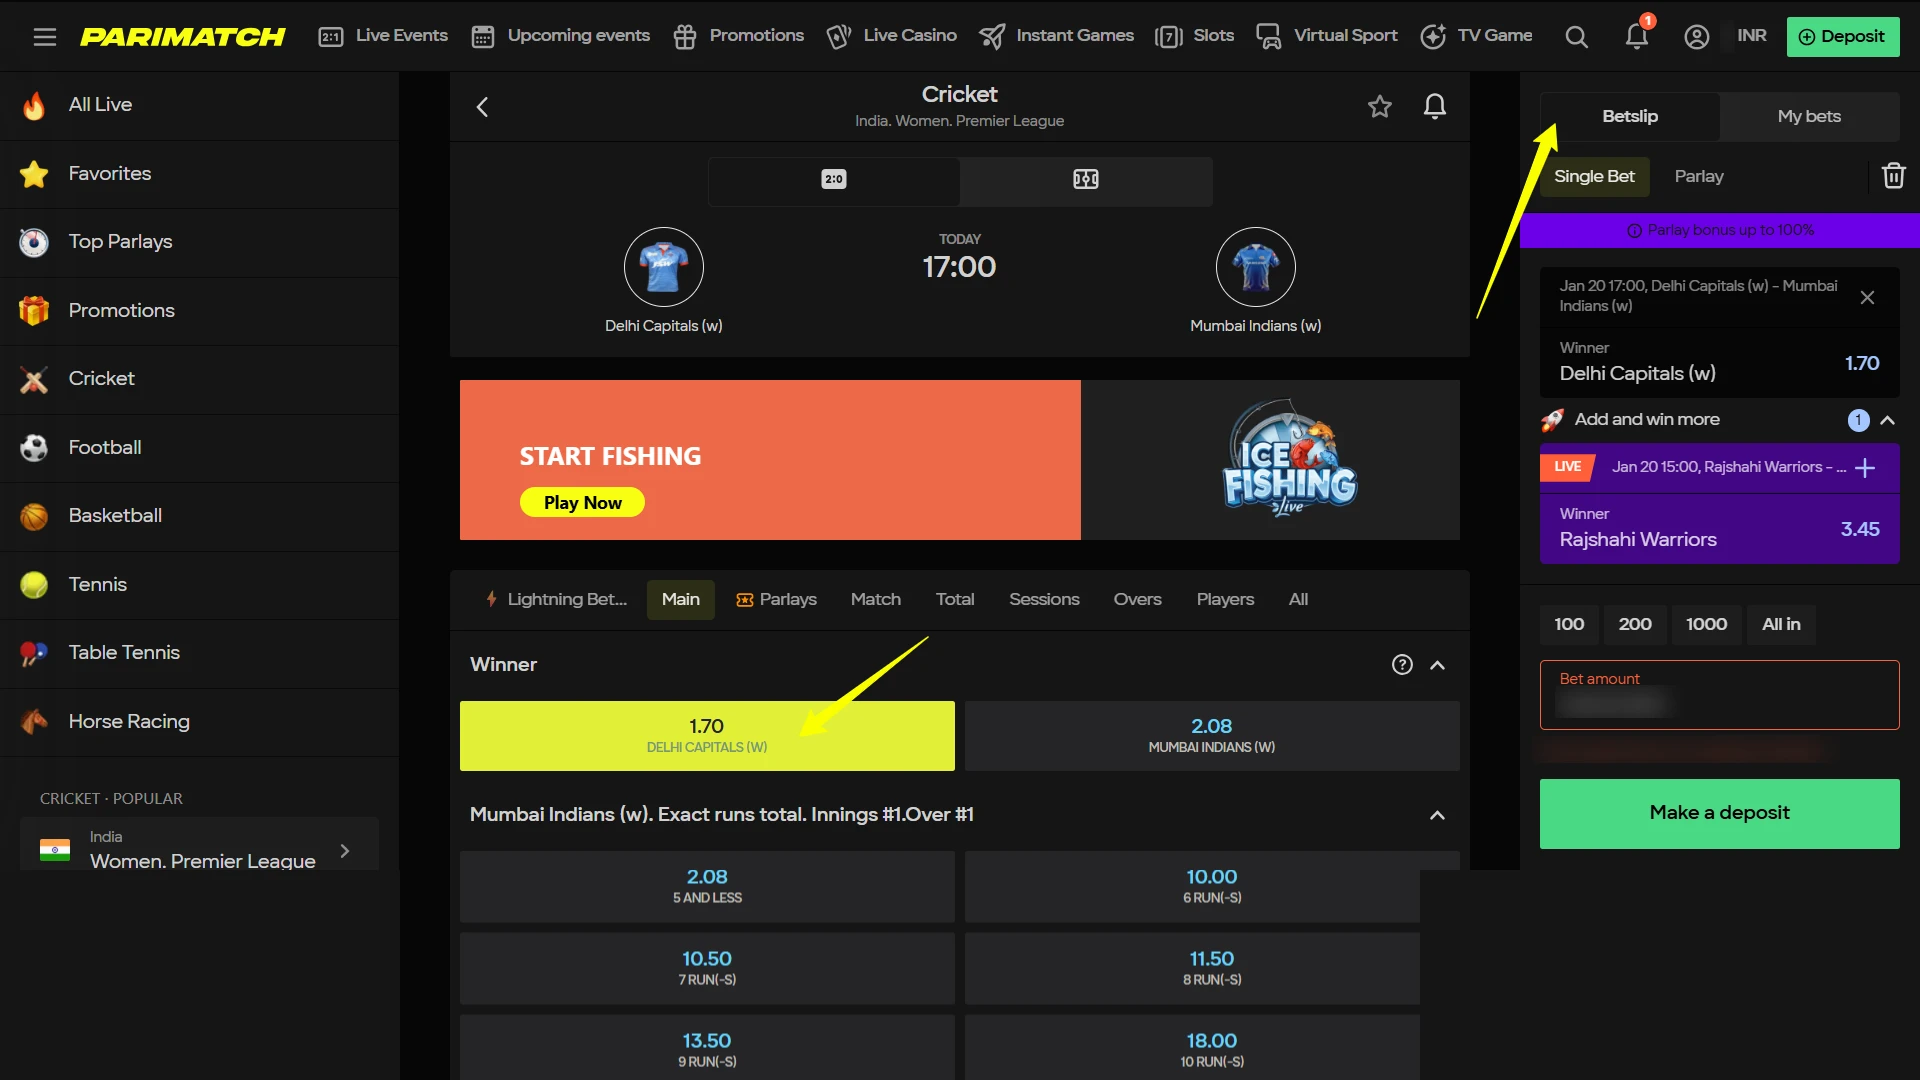
Task: Open the hamburger menu icon
Action: [x=44, y=37]
